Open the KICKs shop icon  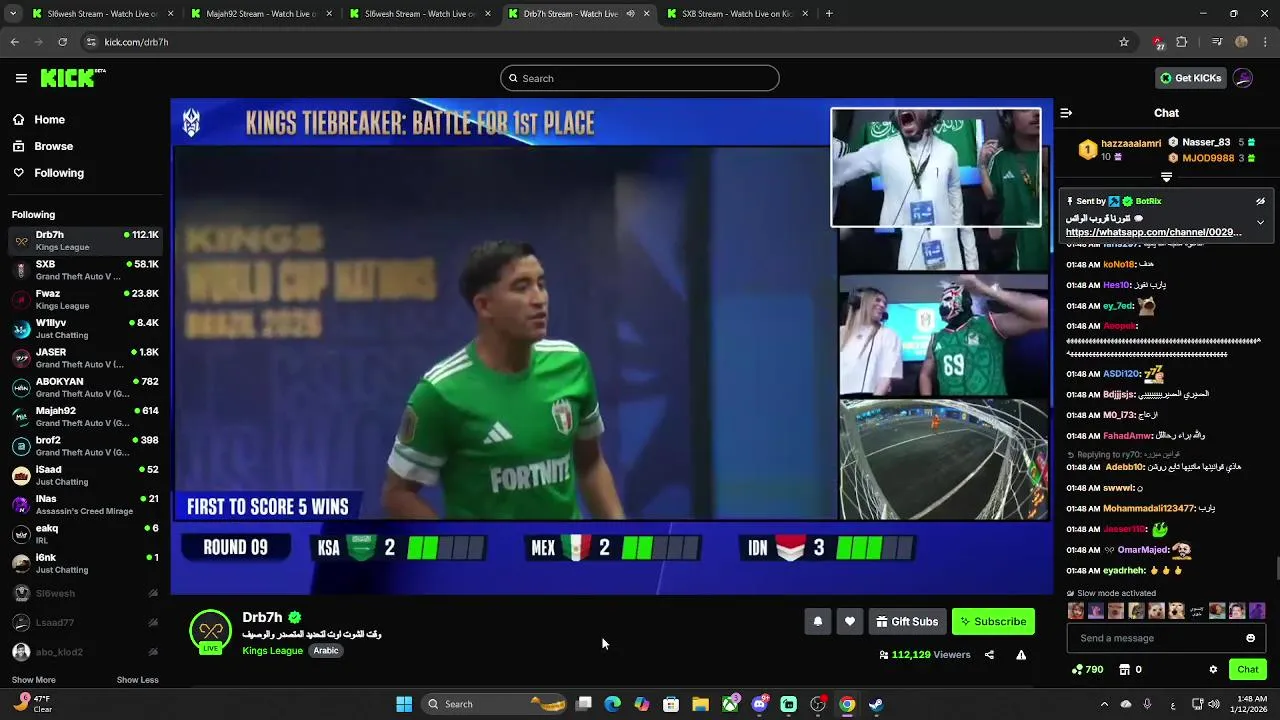(1124, 669)
